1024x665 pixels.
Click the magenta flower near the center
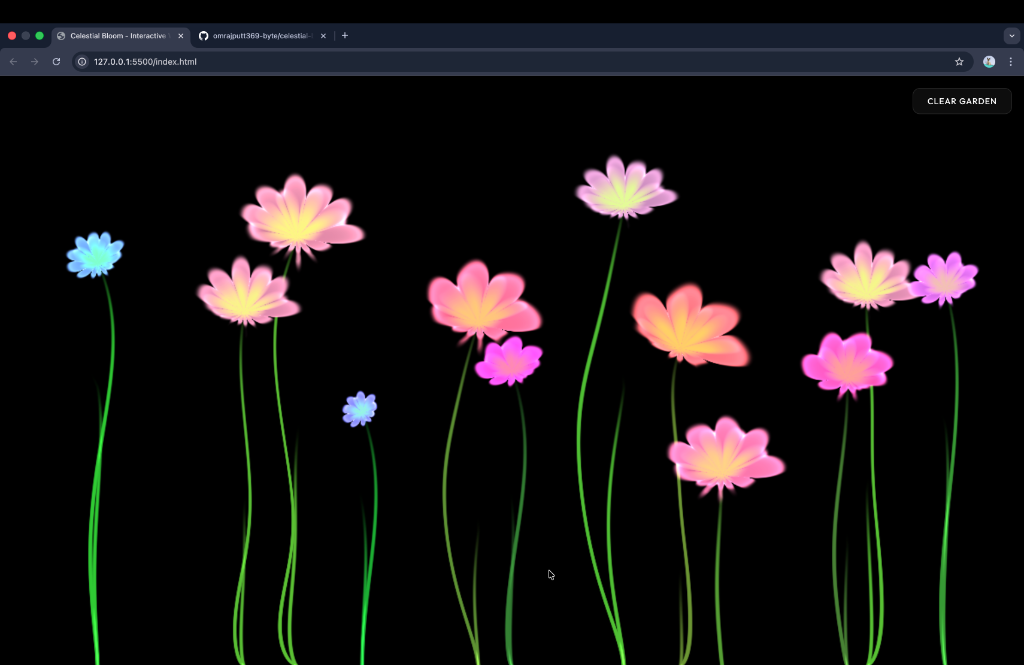pos(510,362)
